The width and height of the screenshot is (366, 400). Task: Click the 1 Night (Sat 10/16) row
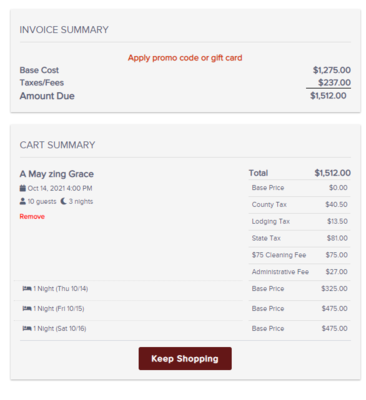coord(128,329)
